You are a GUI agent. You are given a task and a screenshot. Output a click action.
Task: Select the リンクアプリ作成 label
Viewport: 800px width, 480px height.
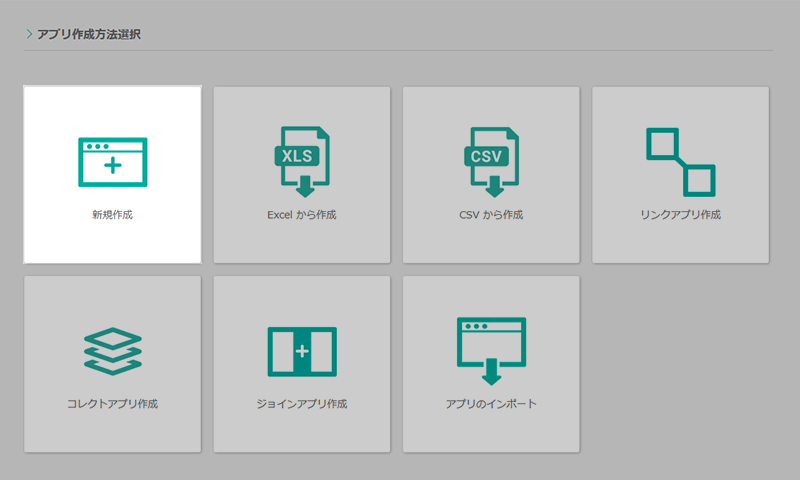click(x=680, y=215)
